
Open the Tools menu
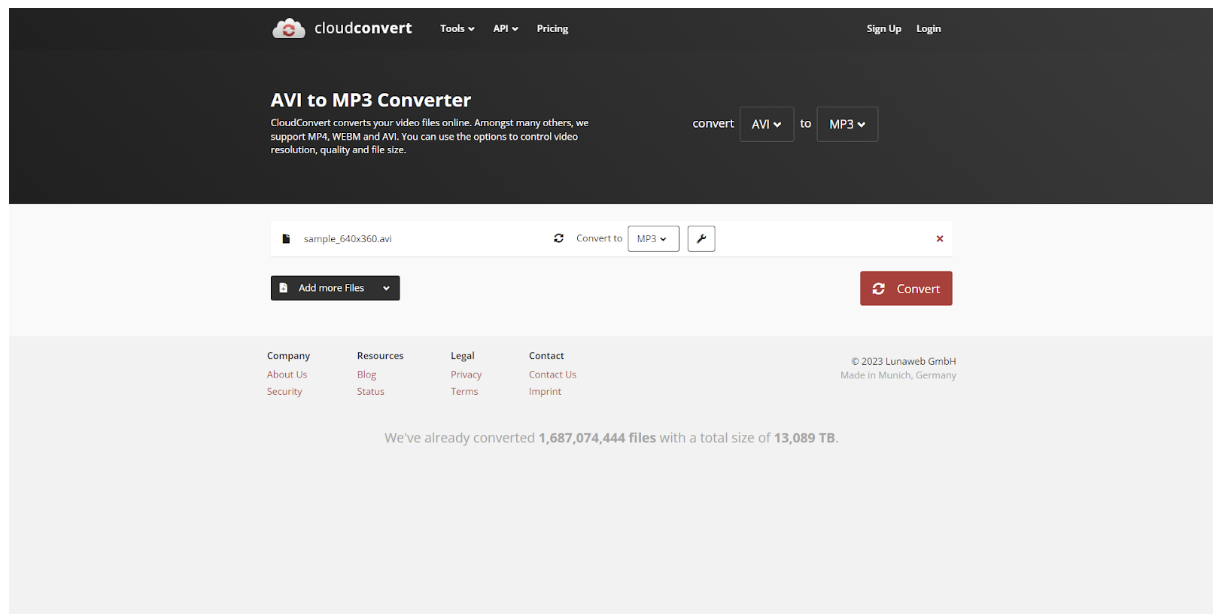(457, 28)
